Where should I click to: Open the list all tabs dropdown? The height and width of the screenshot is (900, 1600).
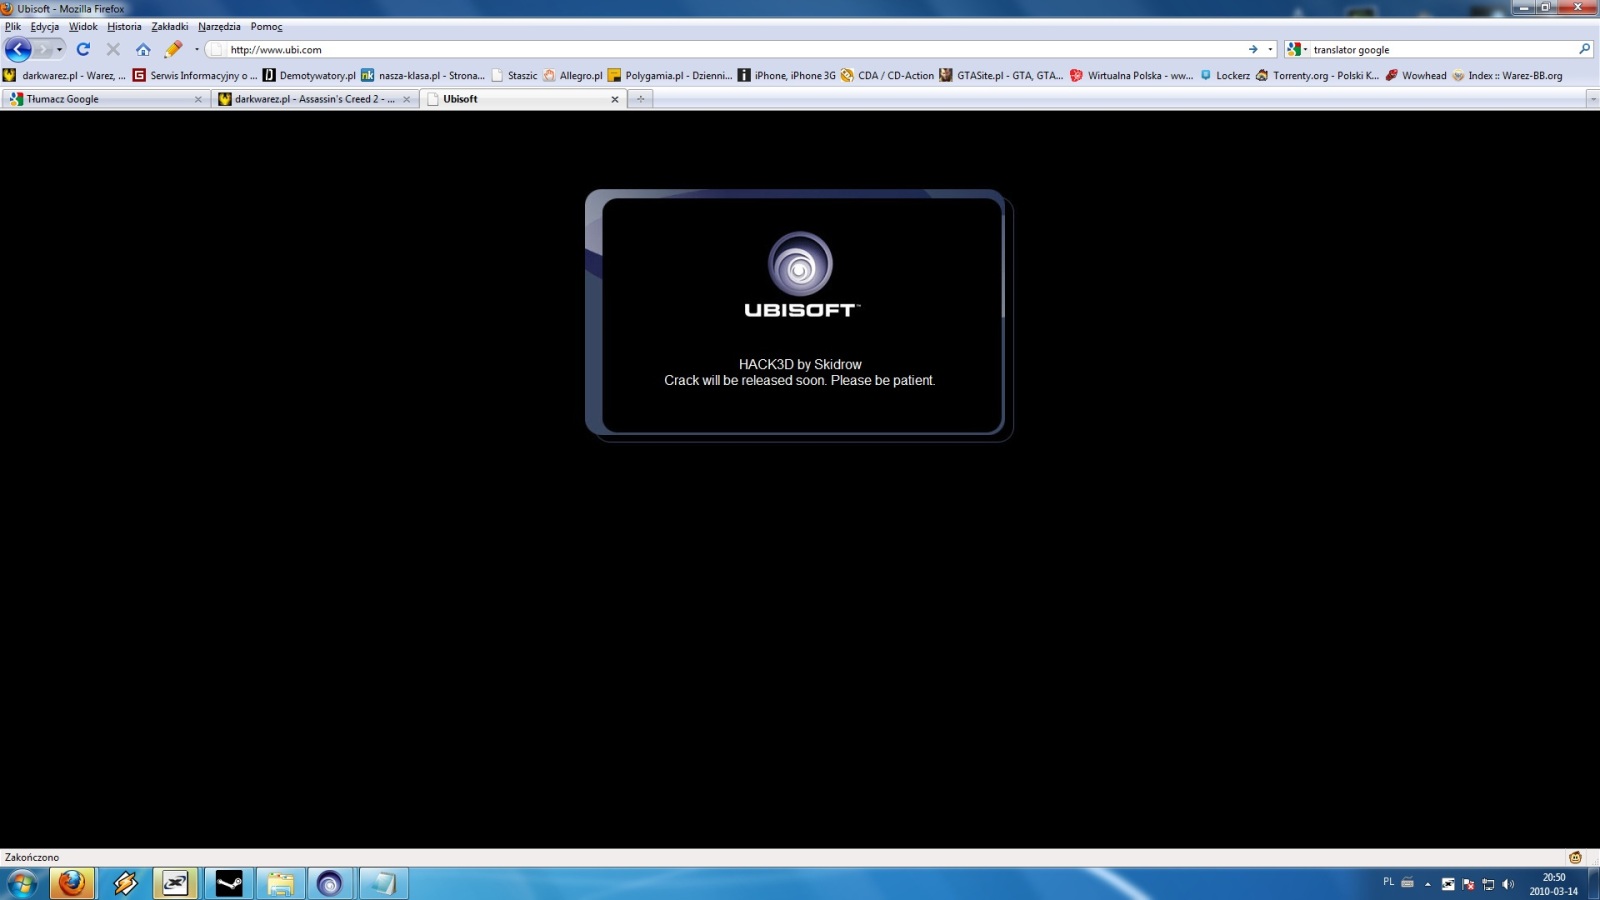1592,99
